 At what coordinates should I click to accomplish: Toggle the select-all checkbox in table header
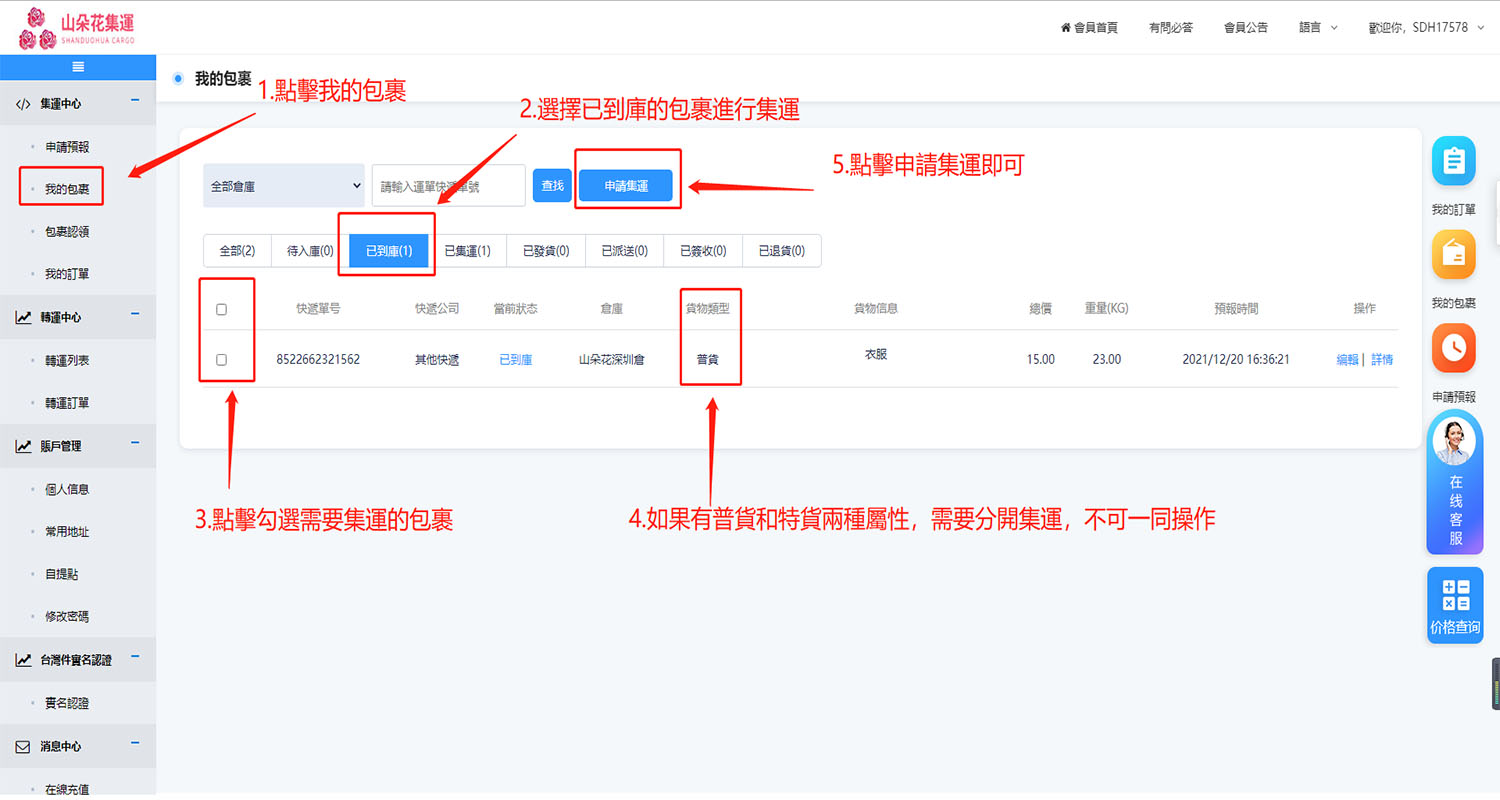click(x=222, y=310)
